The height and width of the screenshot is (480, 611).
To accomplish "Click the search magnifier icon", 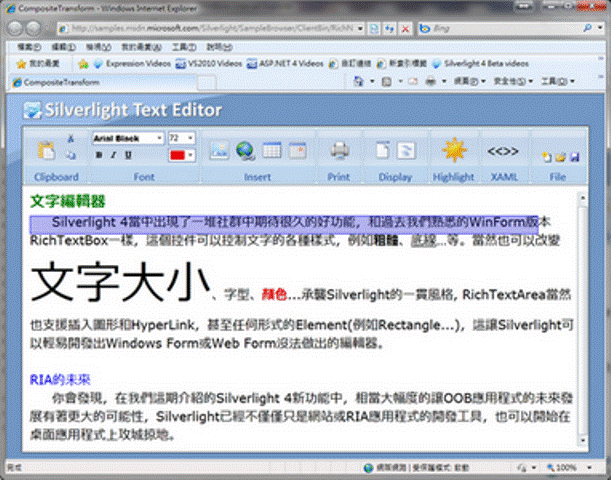I will pos(588,28).
